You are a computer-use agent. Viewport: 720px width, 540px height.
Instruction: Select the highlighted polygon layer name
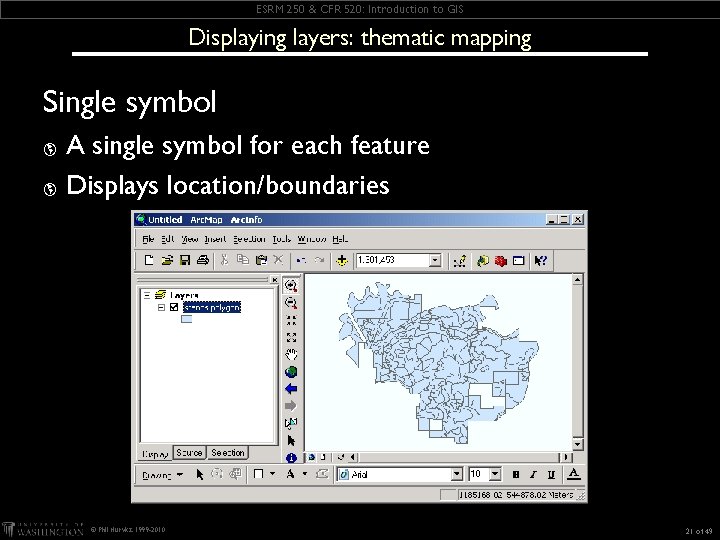(x=212, y=307)
